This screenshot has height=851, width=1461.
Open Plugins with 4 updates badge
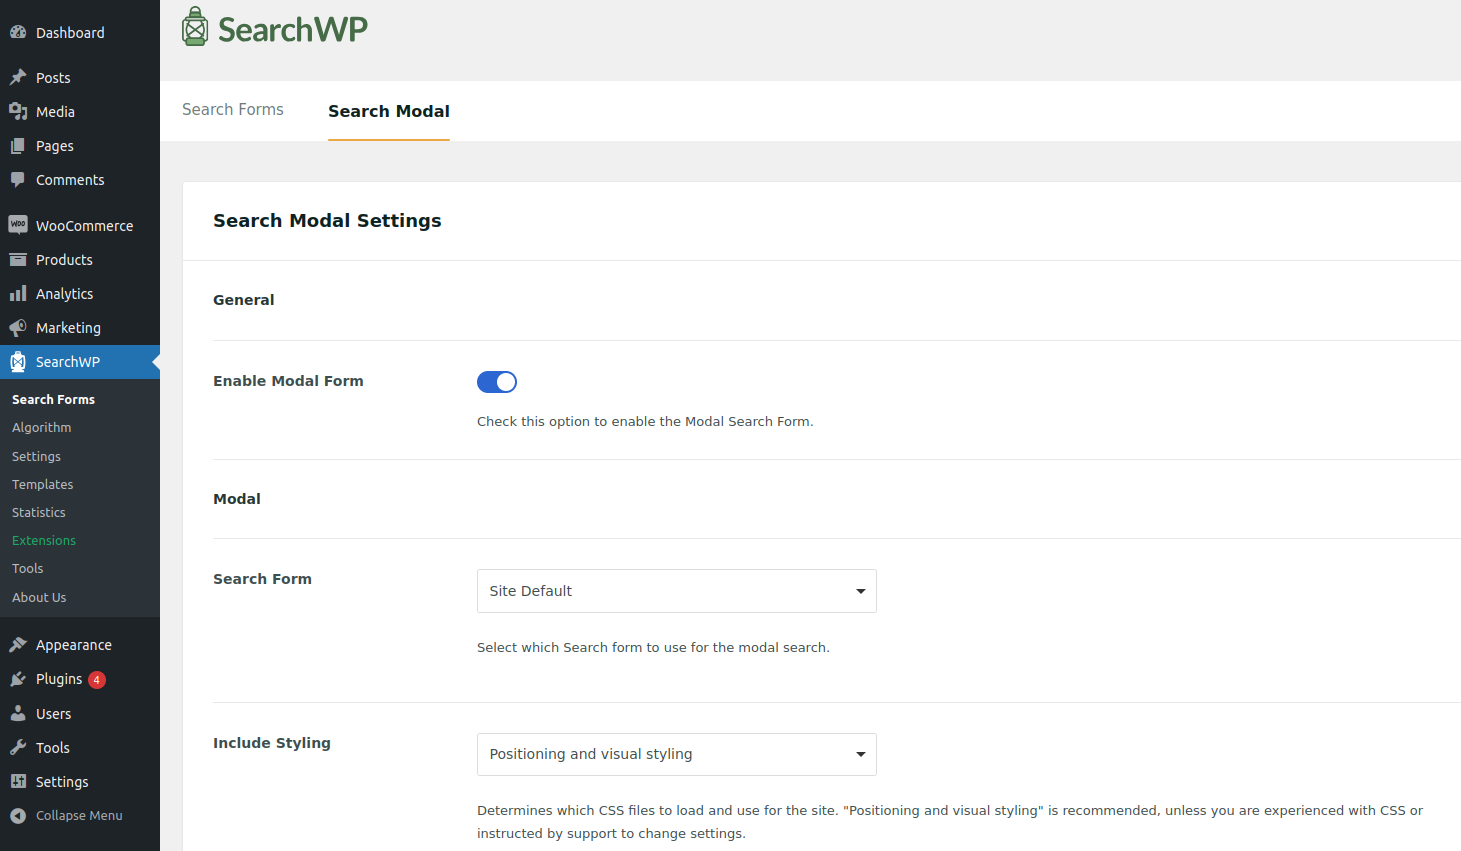(59, 679)
